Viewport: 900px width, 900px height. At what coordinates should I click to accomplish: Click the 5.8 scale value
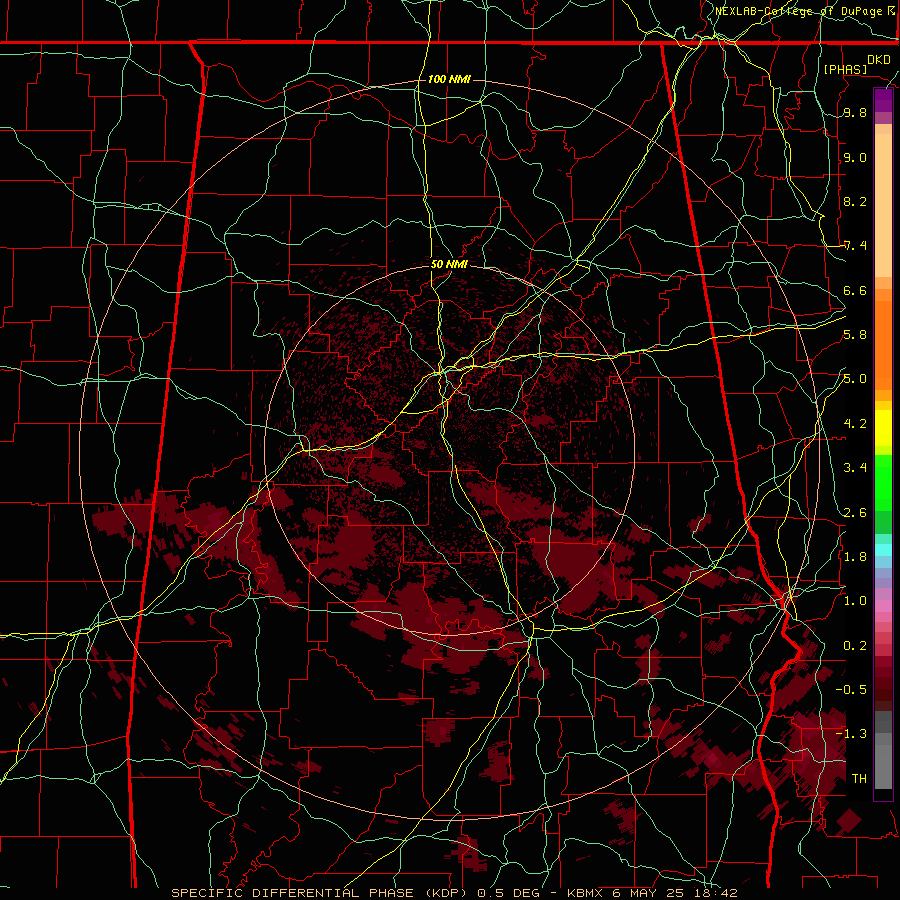[x=855, y=335]
